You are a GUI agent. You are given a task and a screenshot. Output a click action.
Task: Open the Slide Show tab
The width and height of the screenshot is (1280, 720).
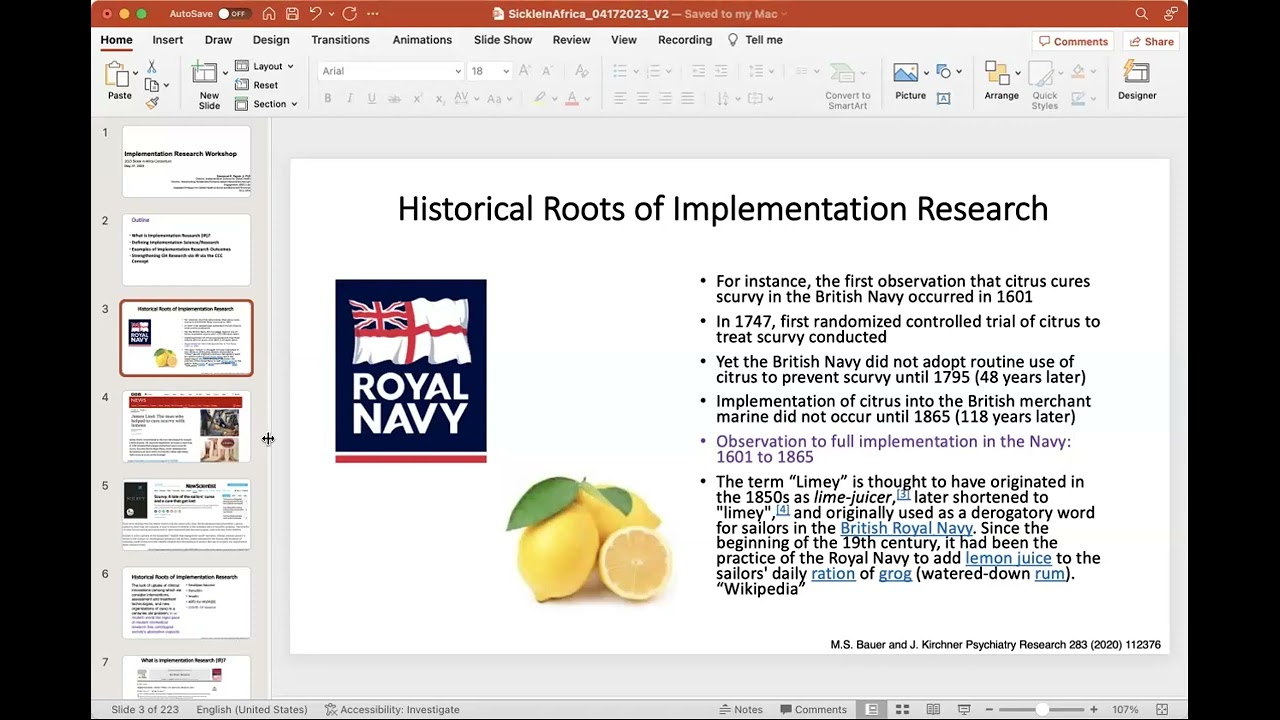point(503,40)
